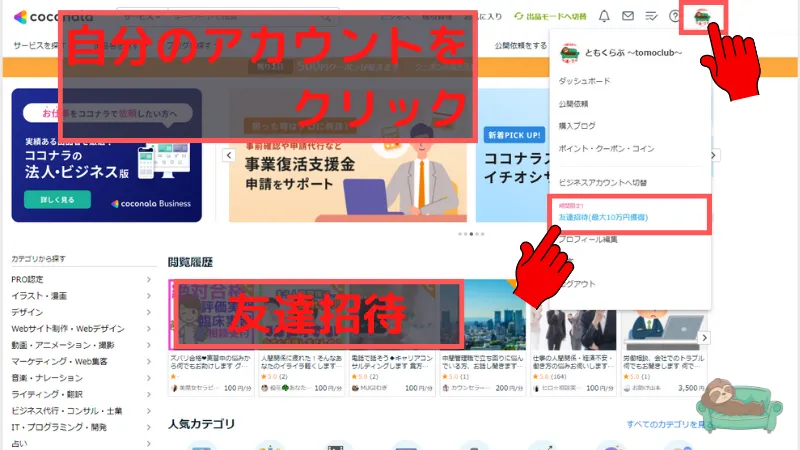Screen dimensions: 800x450
Task: Choose ビジネスアカウントへ切替 menu item
Action: pyautogui.click(x=603, y=183)
